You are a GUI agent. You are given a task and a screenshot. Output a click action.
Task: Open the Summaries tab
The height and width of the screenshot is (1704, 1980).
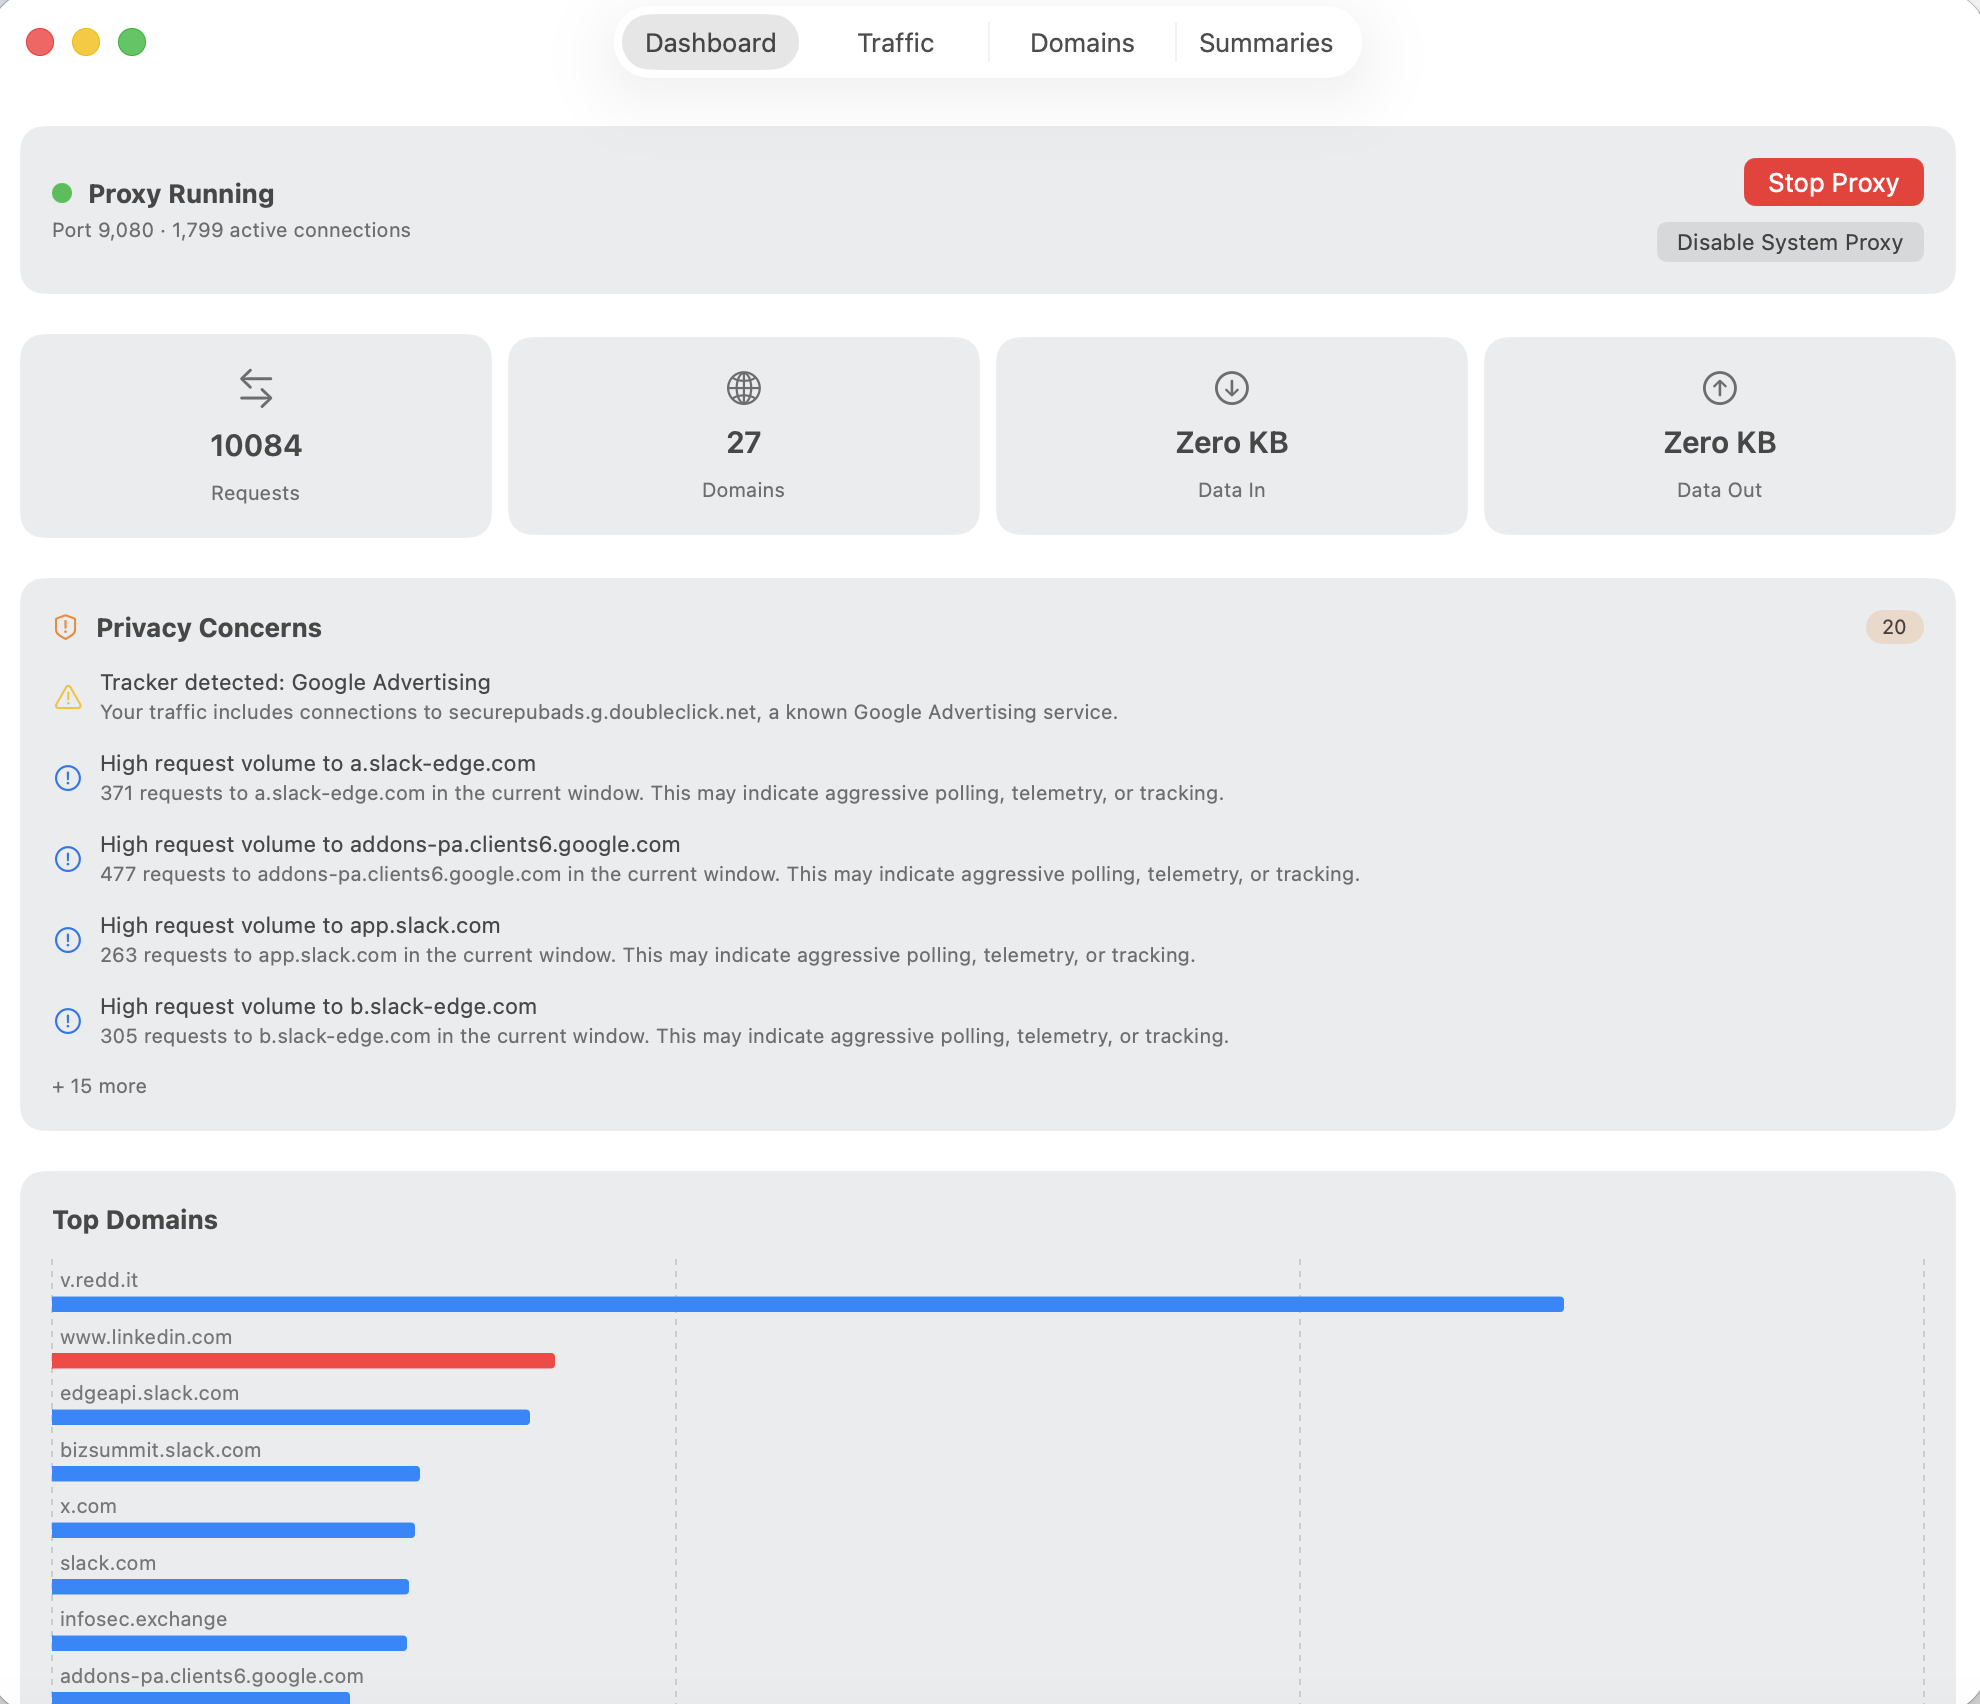pos(1266,42)
